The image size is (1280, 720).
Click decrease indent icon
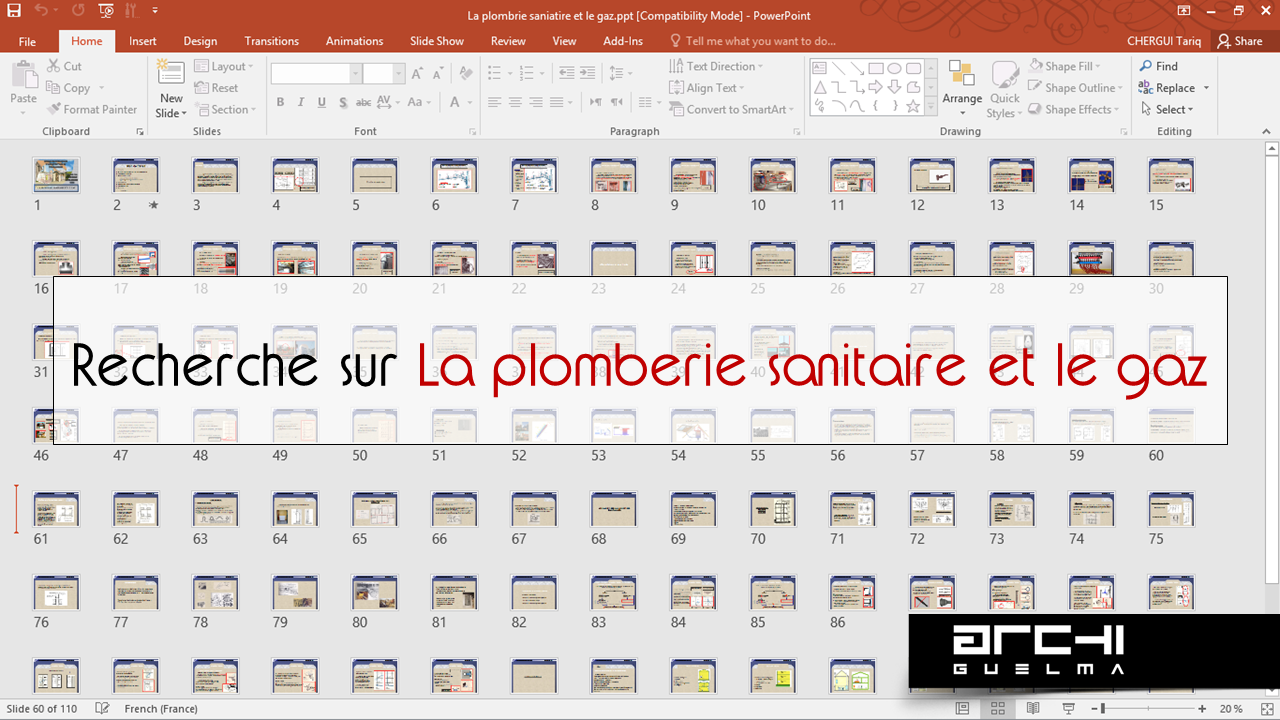(x=567, y=73)
